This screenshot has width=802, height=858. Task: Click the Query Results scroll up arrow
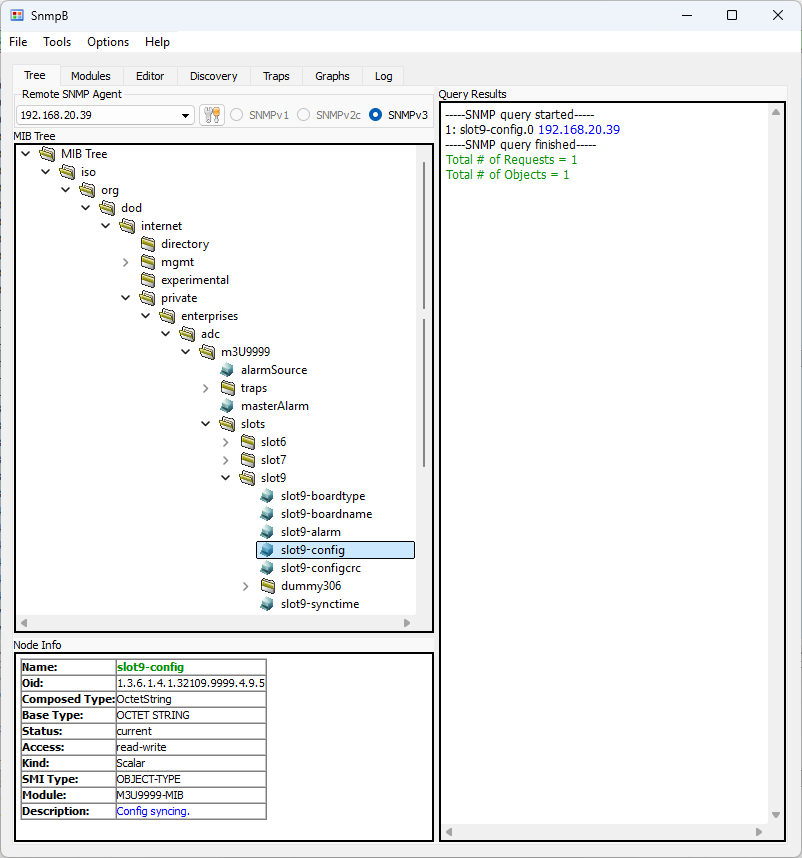pyautogui.click(x=776, y=112)
